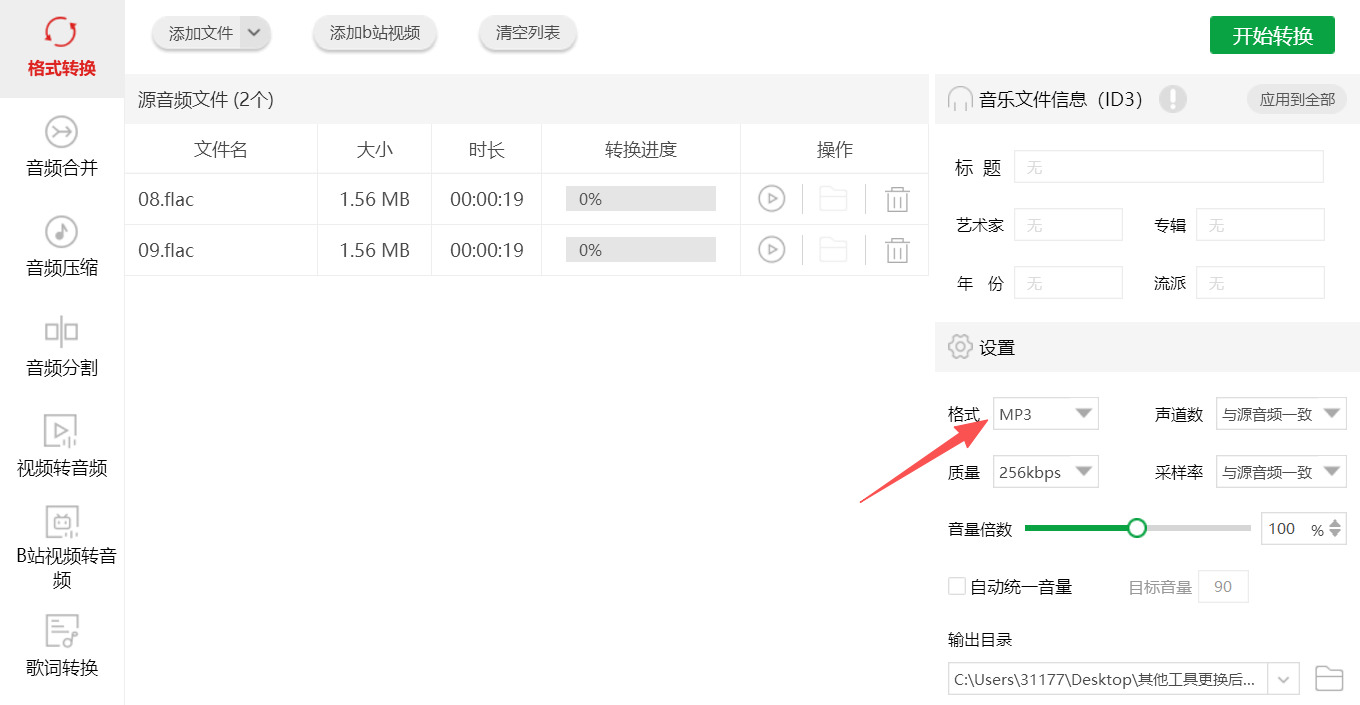Click the 音量倍数 slider handle
Viewport: 1360px width, 705px height.
(x=1137, y=528)
